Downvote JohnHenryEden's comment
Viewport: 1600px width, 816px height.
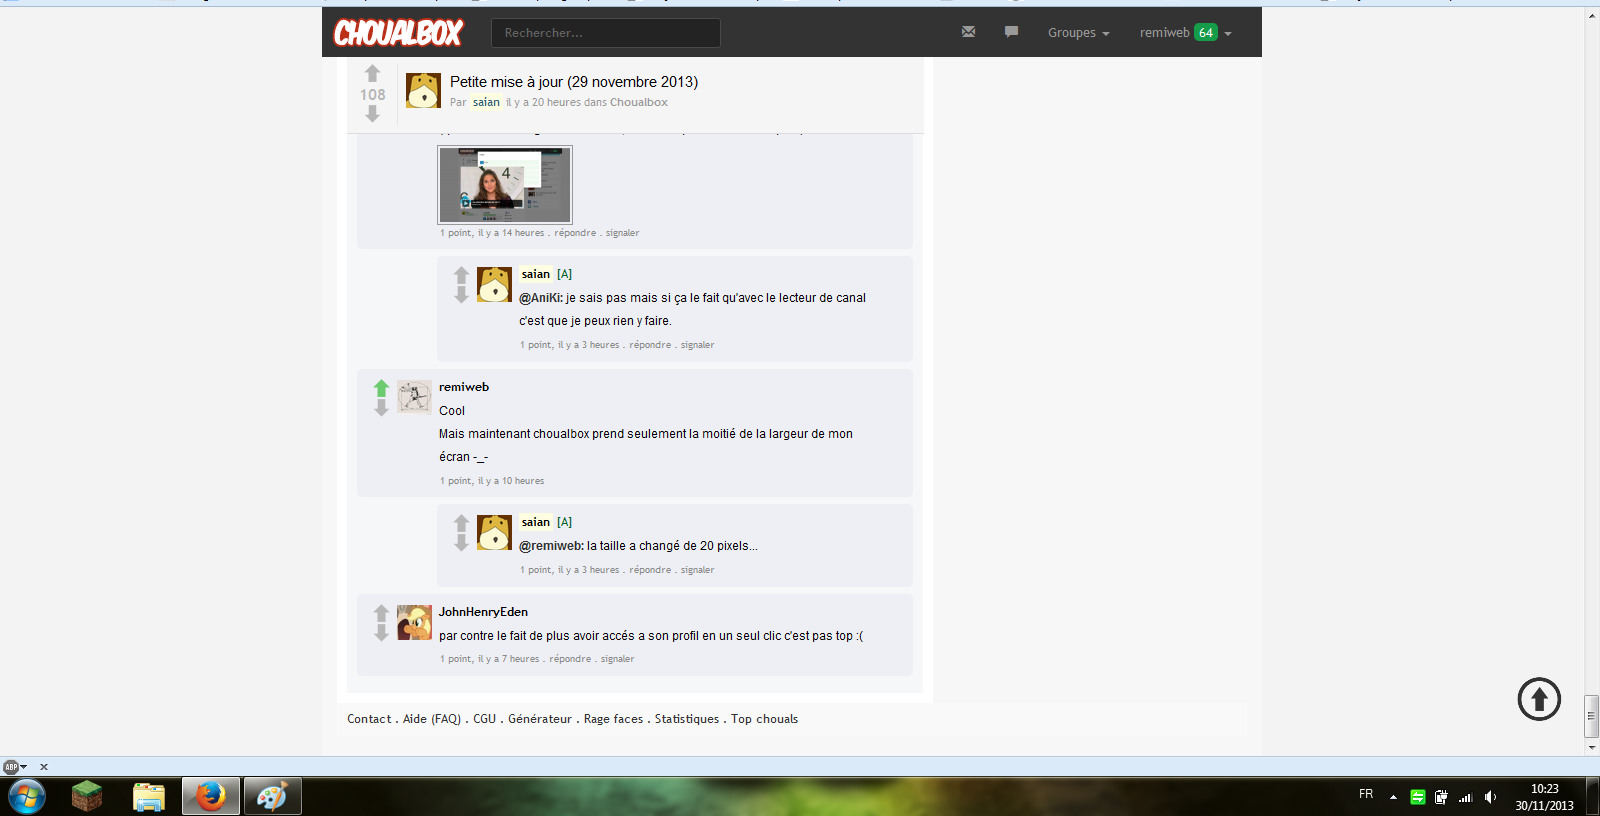(381, 633)
